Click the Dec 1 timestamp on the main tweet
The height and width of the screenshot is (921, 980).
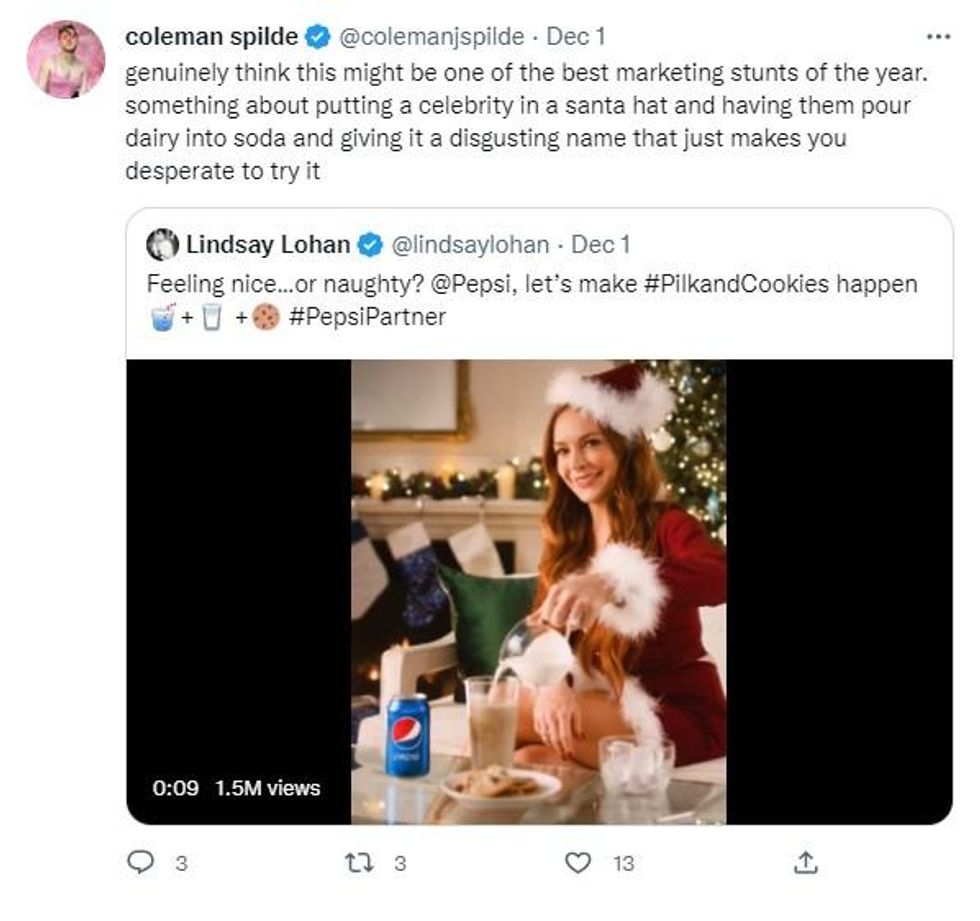click(x=575, y=37)
